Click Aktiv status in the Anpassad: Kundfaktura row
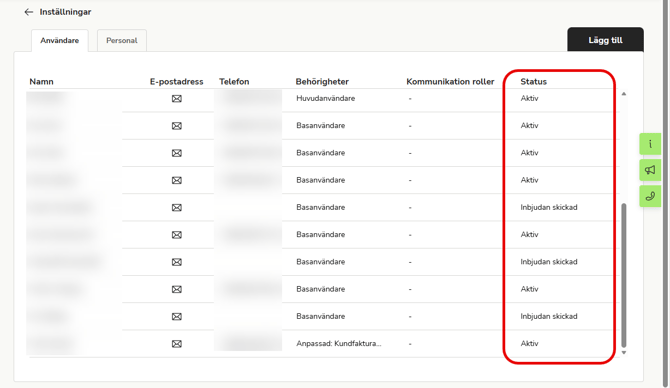The image size is (670, 388). pos(529,344)
